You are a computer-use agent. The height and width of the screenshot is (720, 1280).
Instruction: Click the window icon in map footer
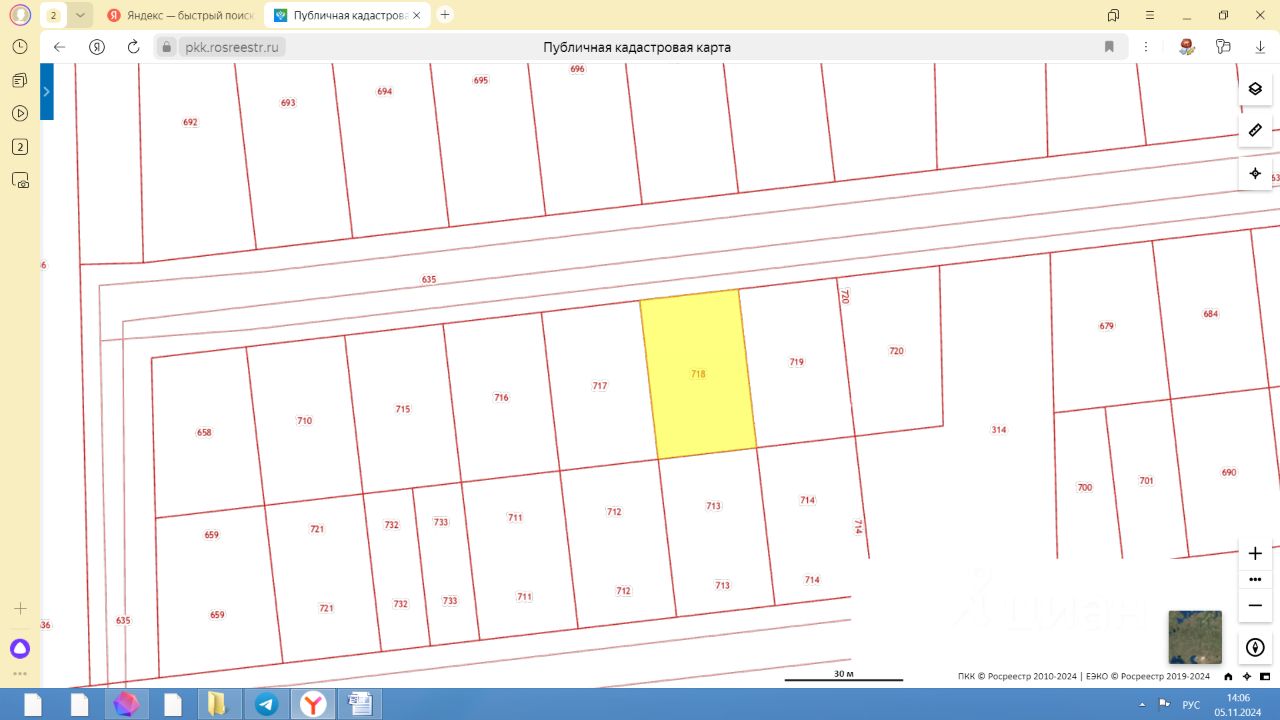pyautogui.click(x=1265, y=676)
